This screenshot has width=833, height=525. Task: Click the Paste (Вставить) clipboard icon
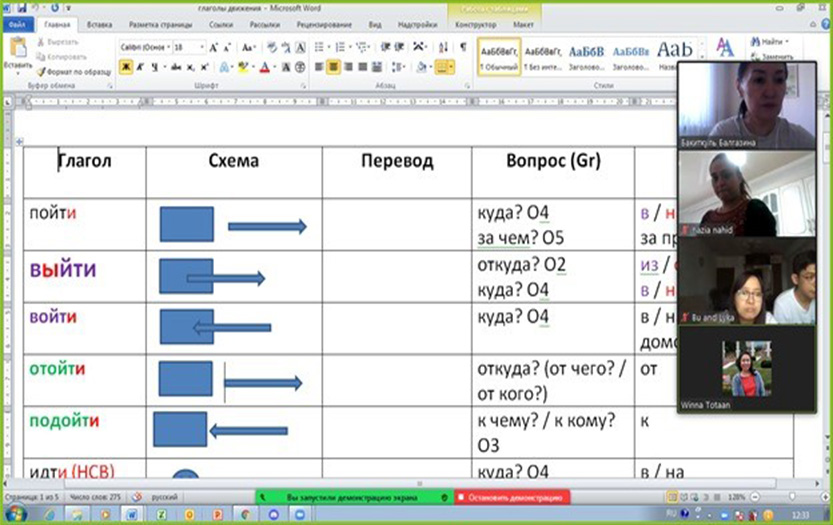(x=16, y=49)
